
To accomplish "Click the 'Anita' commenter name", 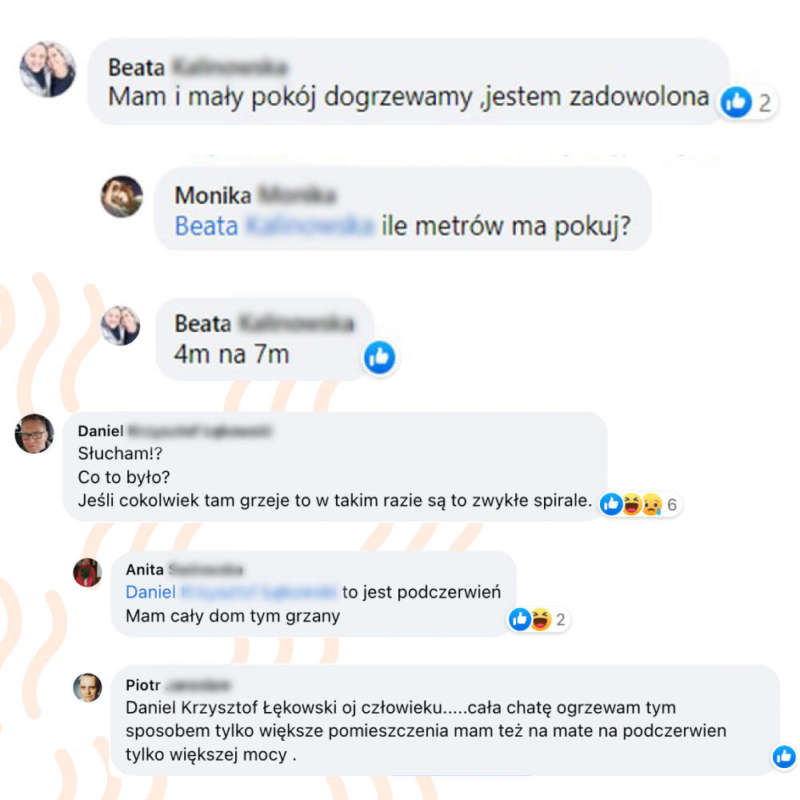I will point(145,569).
